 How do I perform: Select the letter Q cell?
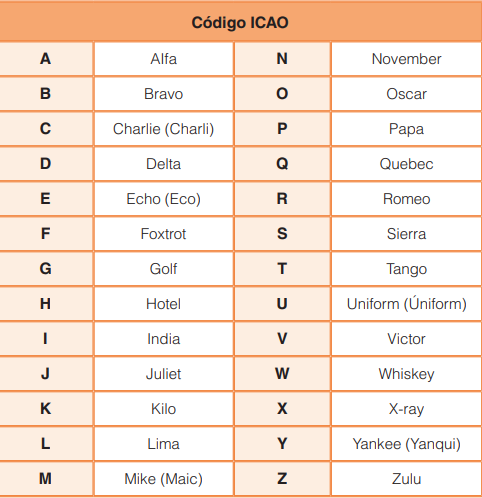pos(283,164)
